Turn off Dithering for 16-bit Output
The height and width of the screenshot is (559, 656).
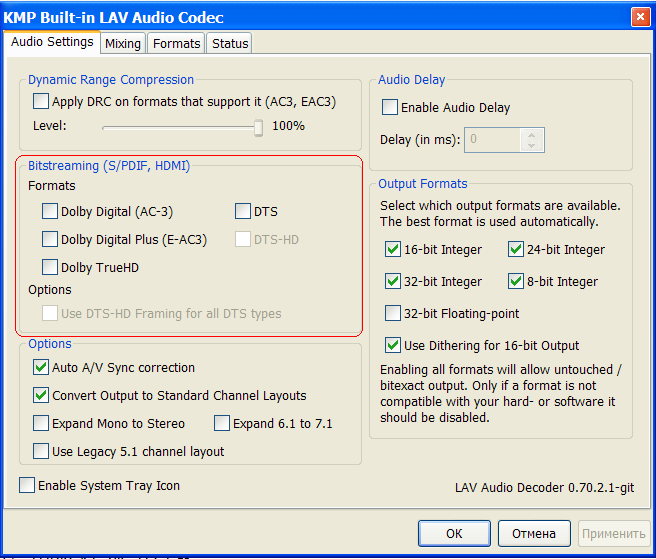click(x=393, y=345)
